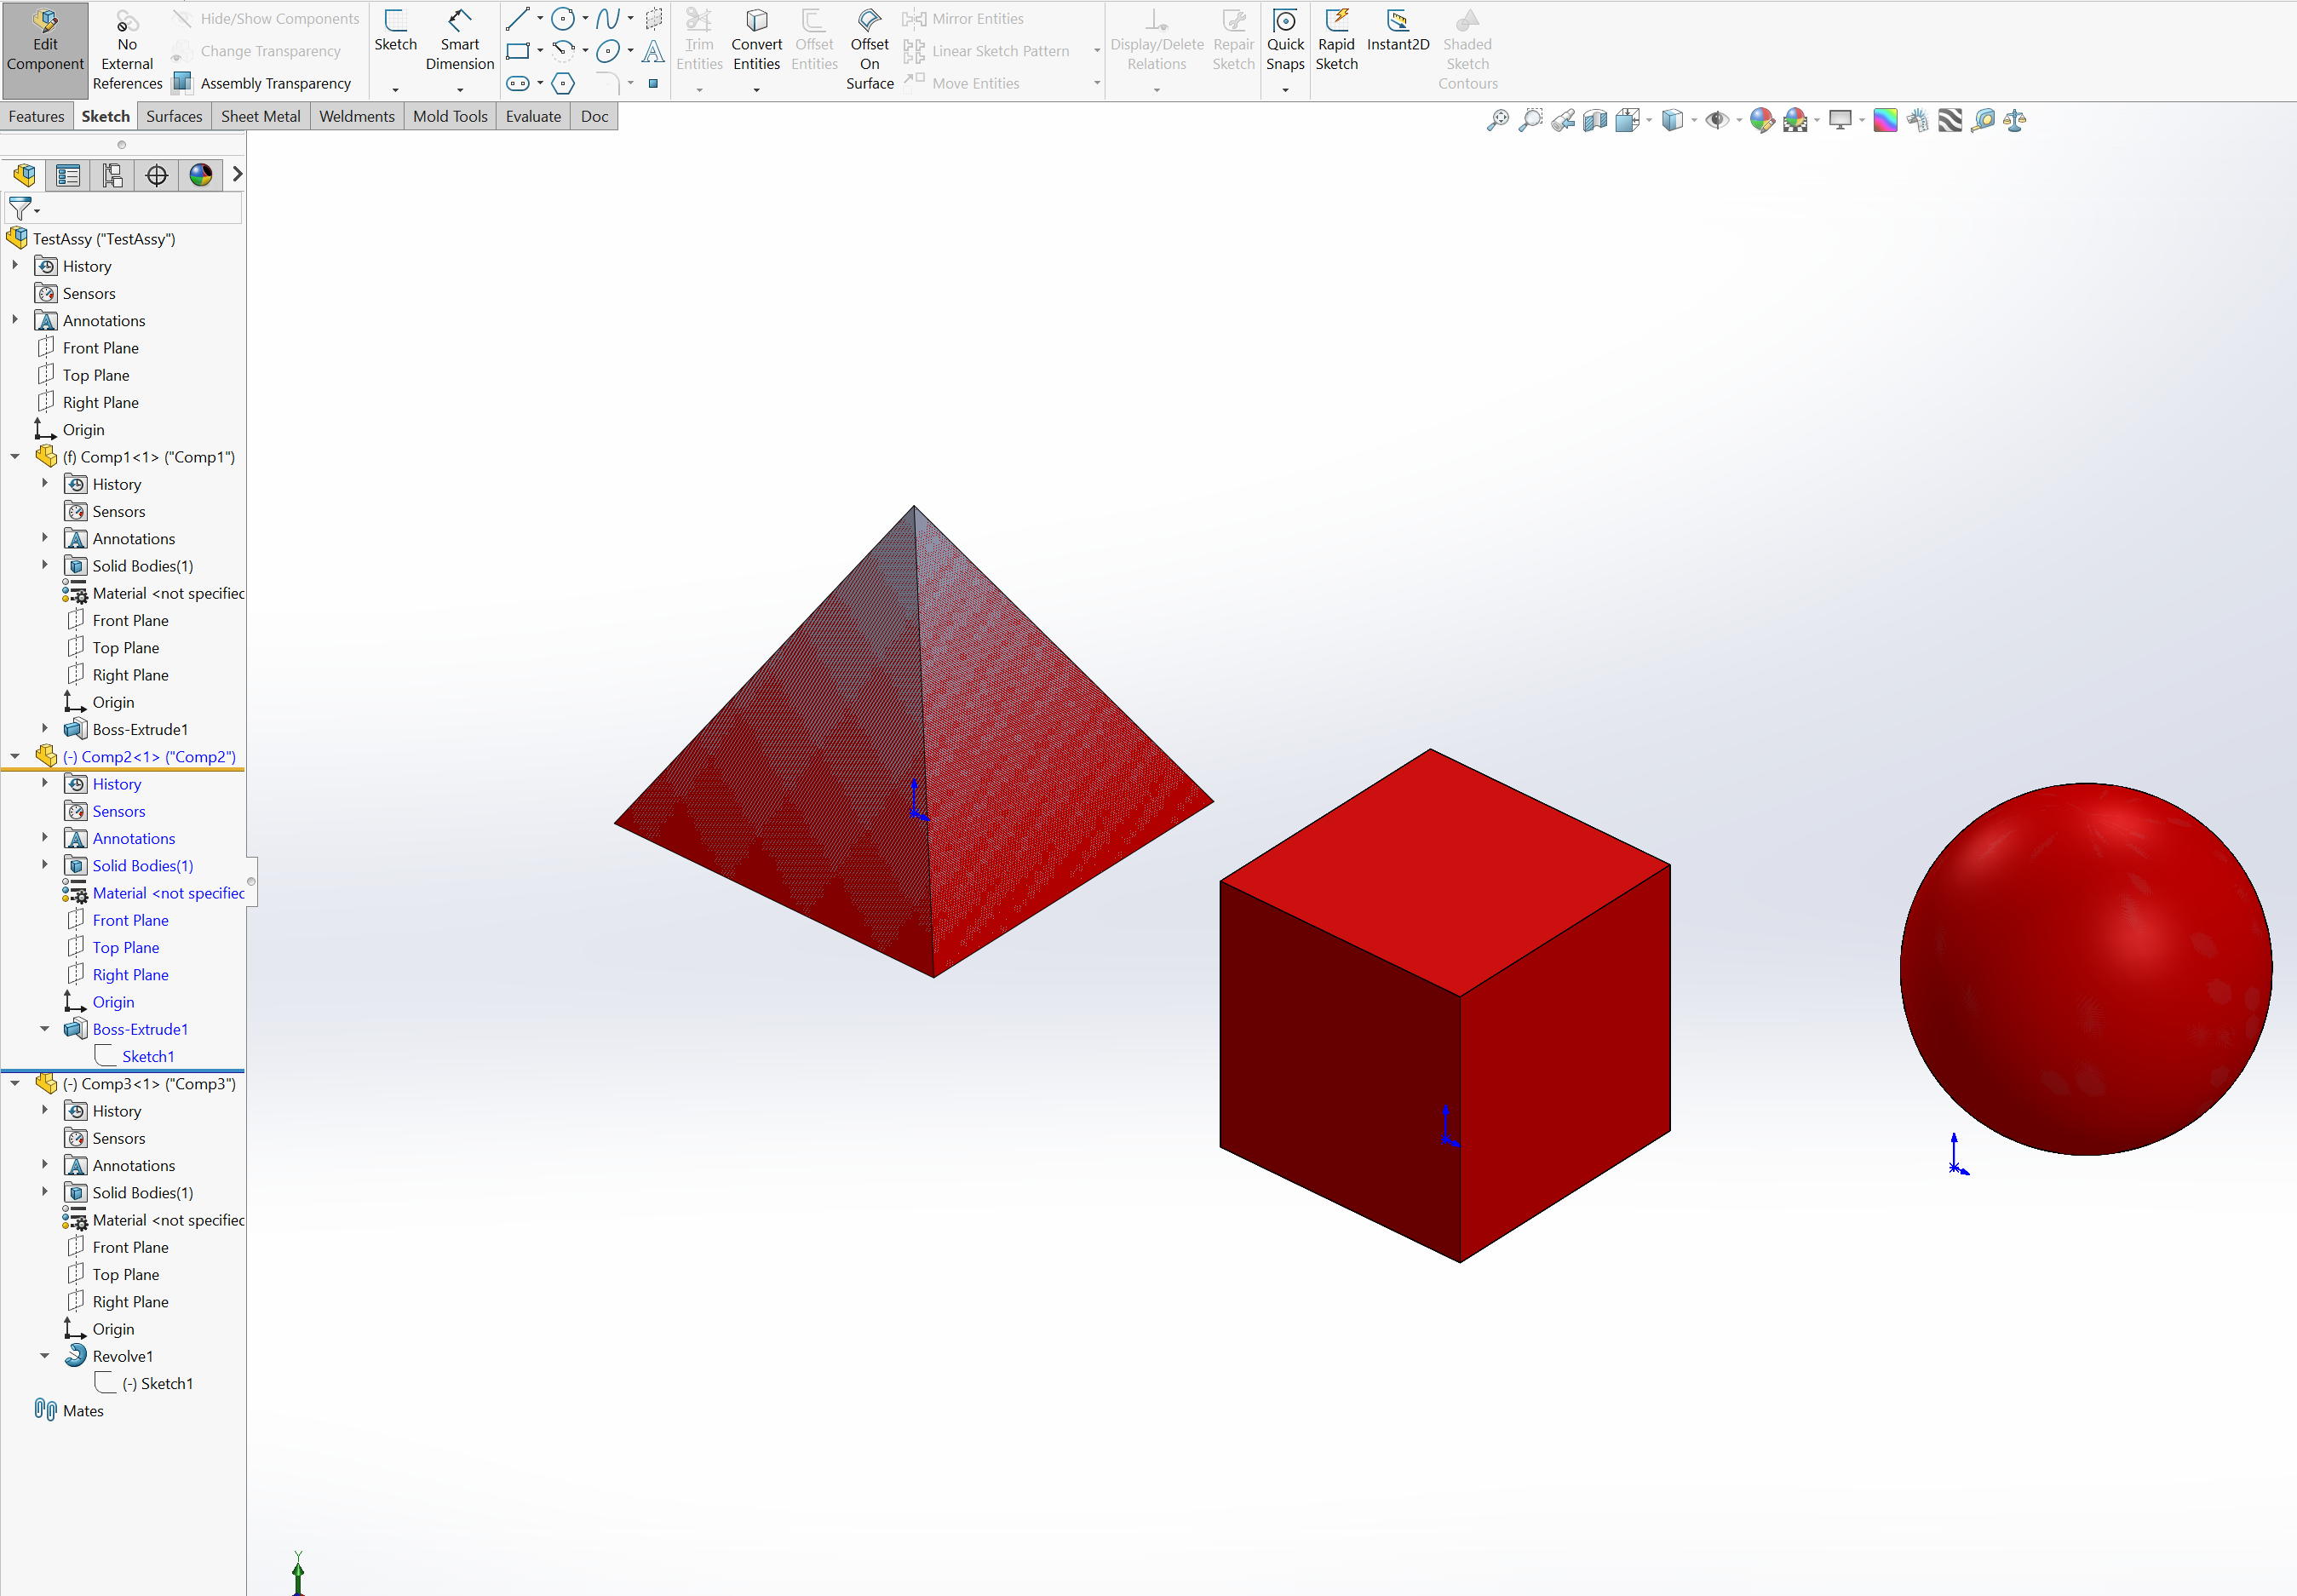The image size is (2297, 1596).
Task: Collapse the Comp3<1> tree node
Action: 15,1083
